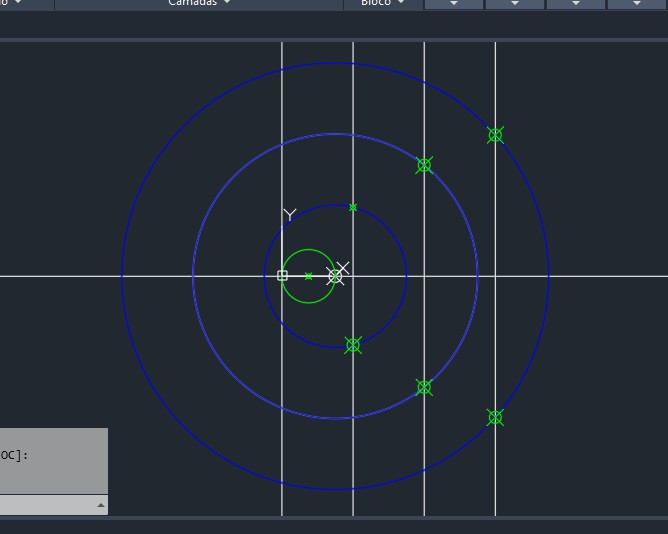
Task: Pick the green center point of small circle
Action: 308,277
